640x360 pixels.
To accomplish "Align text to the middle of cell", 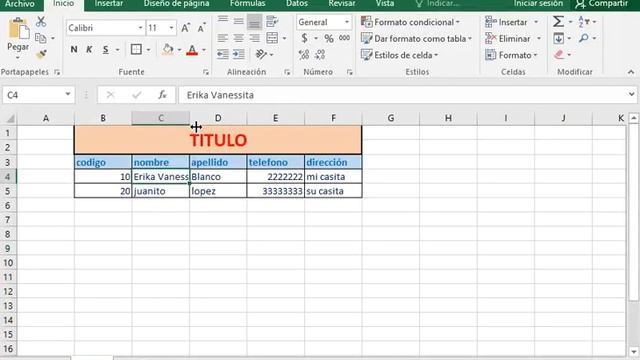I will 238,21.
